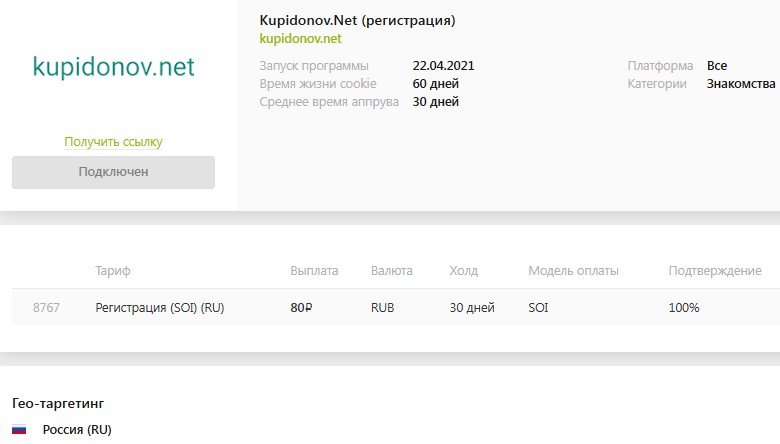Click the 100% confirmation value
This screenshot has width=780, height=444.
(x=684, y=308)
